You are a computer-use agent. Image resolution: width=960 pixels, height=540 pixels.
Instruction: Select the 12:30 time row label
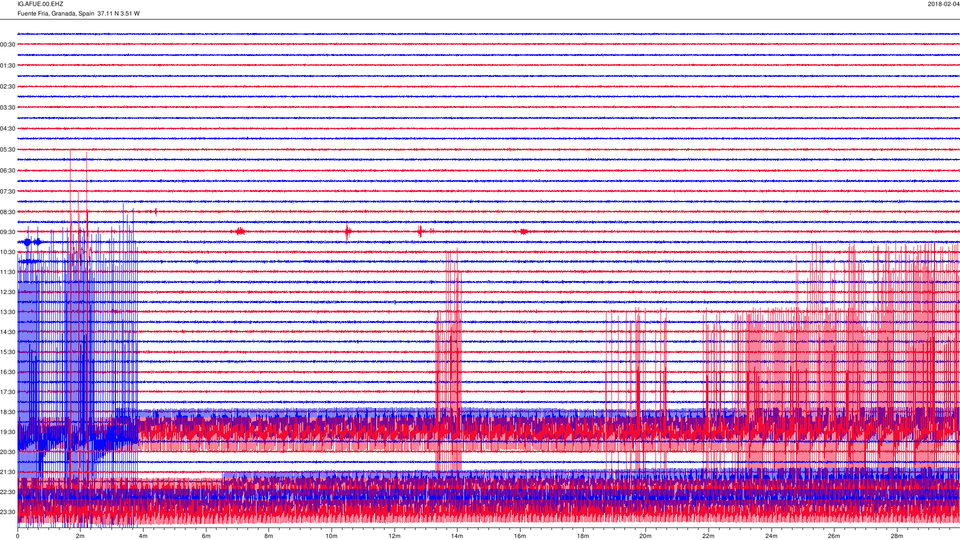[8, 292]
